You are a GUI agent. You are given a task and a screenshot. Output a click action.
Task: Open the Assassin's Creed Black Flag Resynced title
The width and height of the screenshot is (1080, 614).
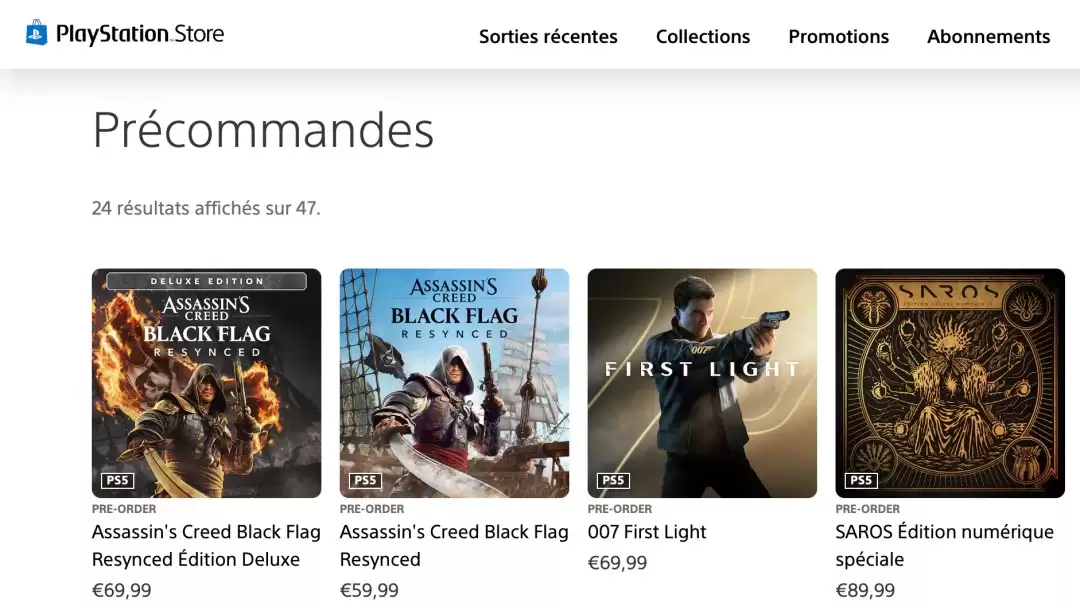(454, 546)
